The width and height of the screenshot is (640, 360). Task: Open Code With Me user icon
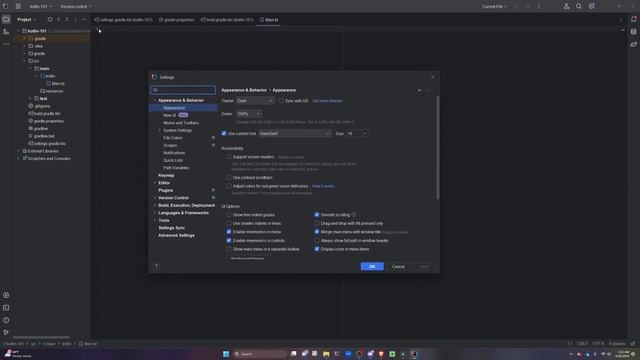(566, 6)
